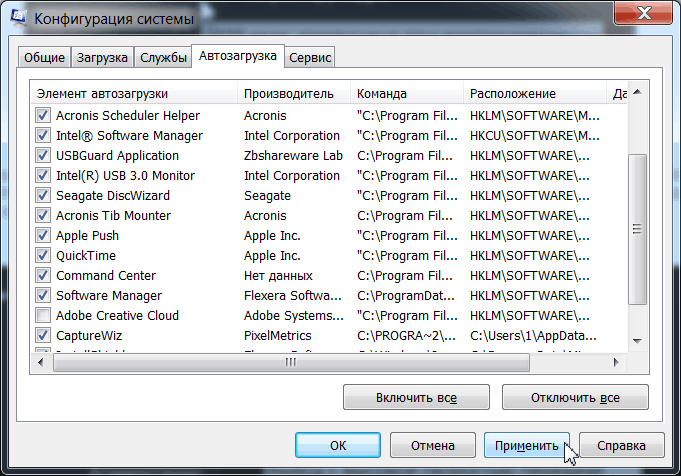Click Включить все button
Image resolution: width=681 pixels, height=476 pixels.
(x=416, y=397)
